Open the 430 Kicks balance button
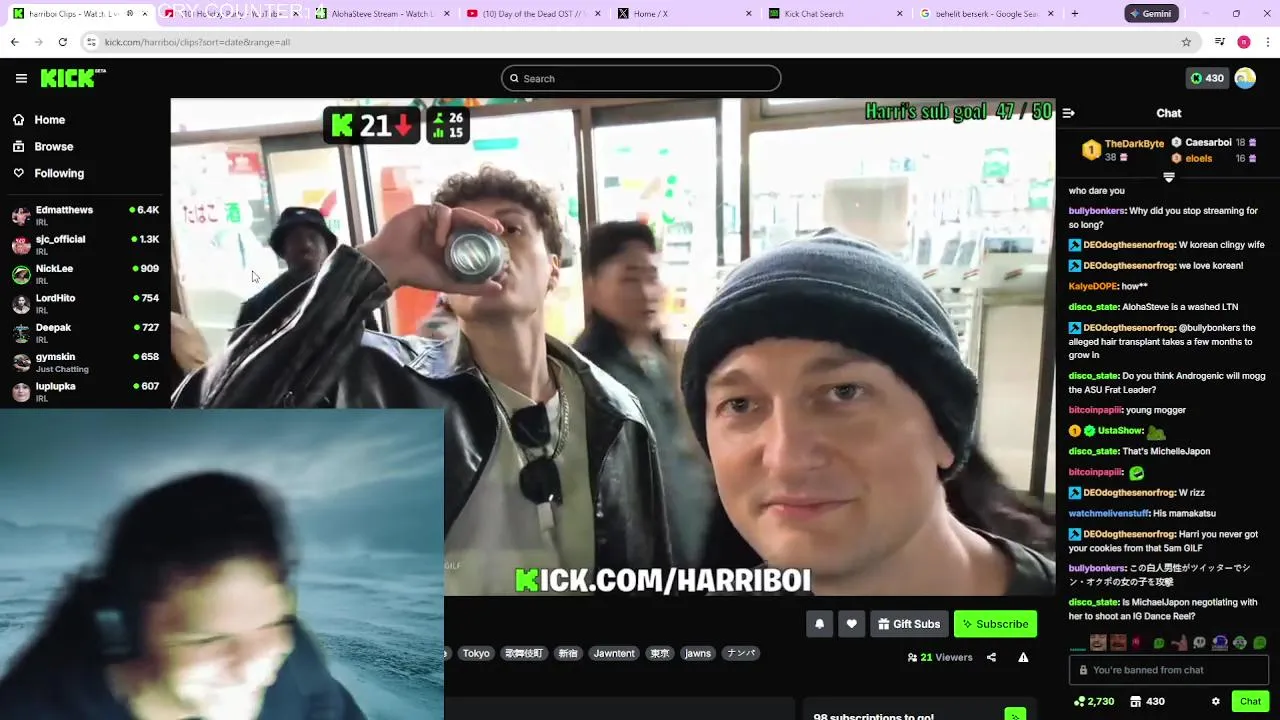The width and height of the screenshot is (1280, 720). pos(1206,78)
